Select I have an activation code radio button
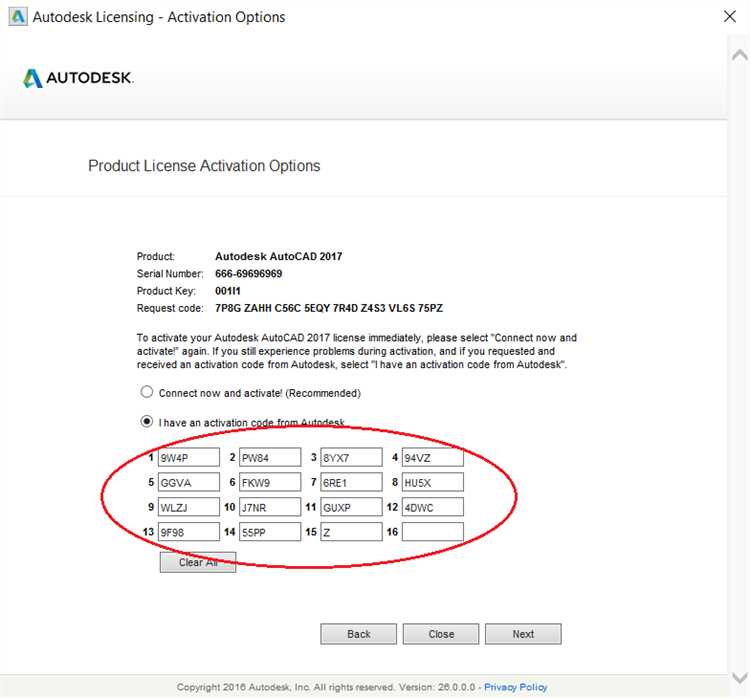 (146, 421)
